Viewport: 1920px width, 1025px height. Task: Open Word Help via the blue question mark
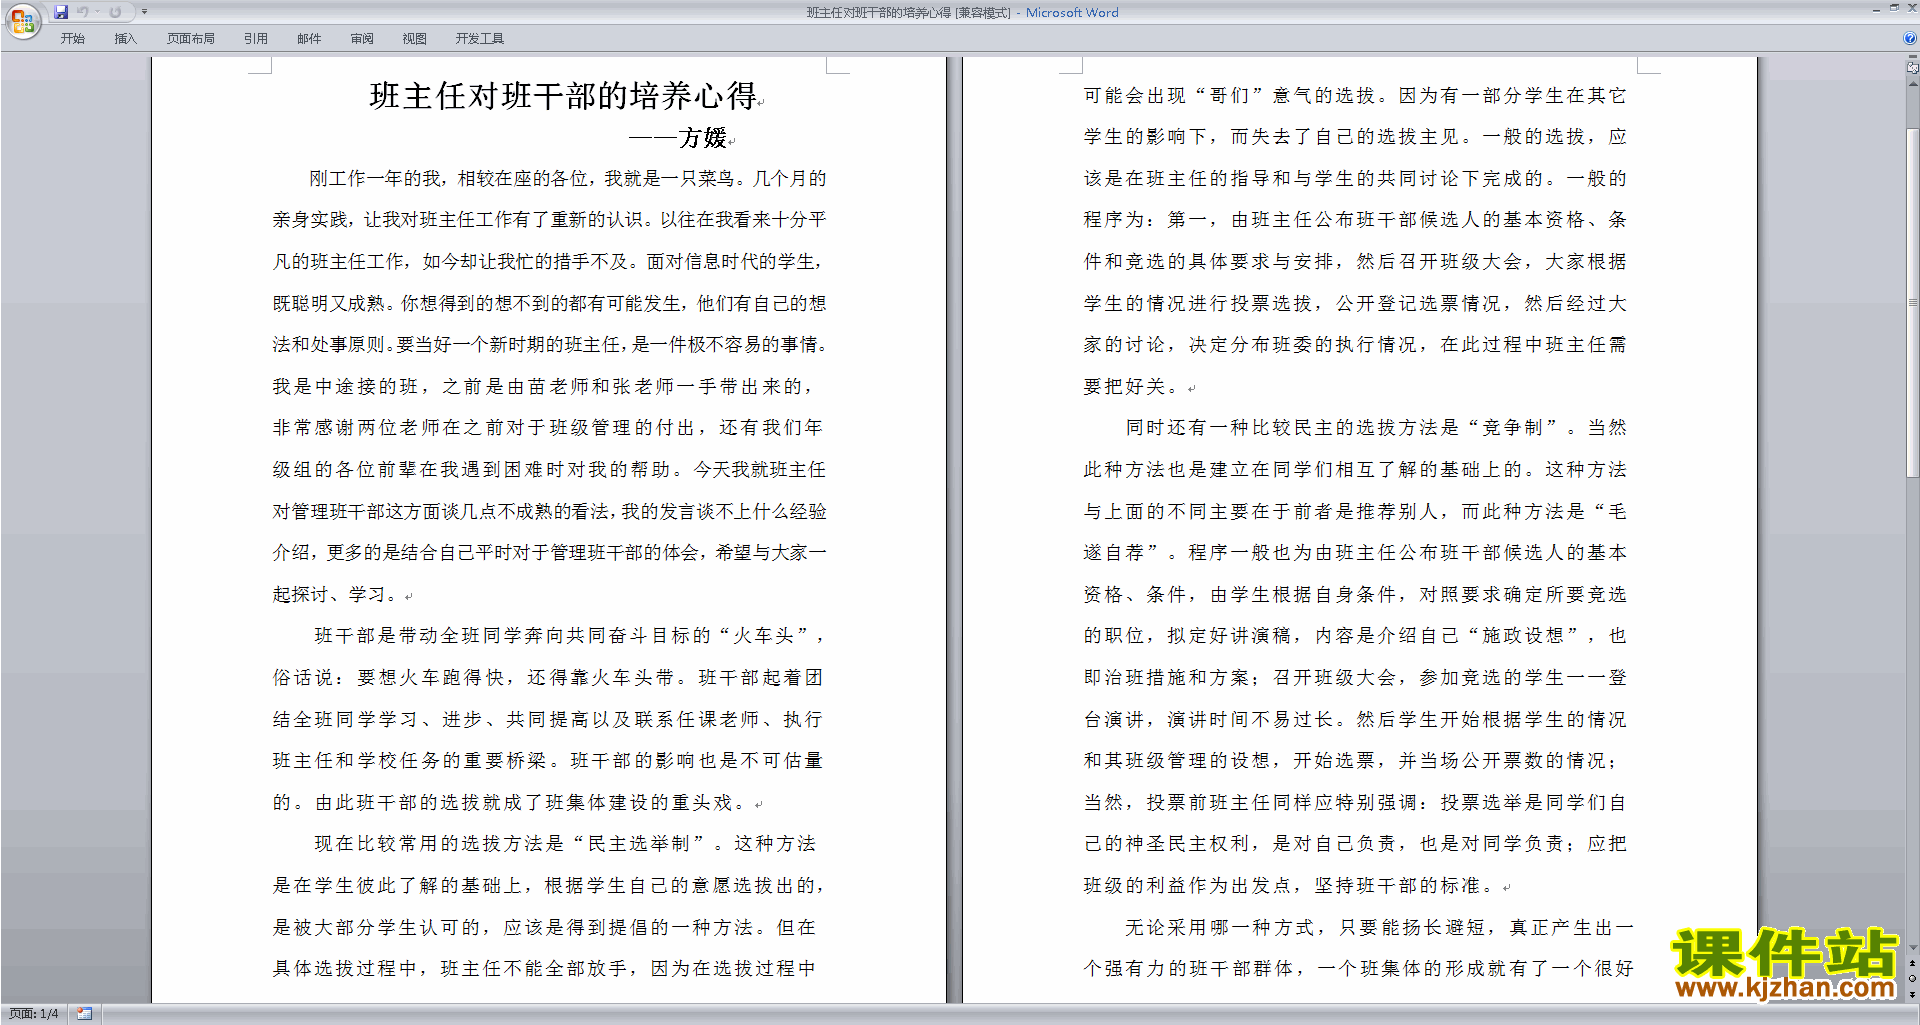(1910, 39)
